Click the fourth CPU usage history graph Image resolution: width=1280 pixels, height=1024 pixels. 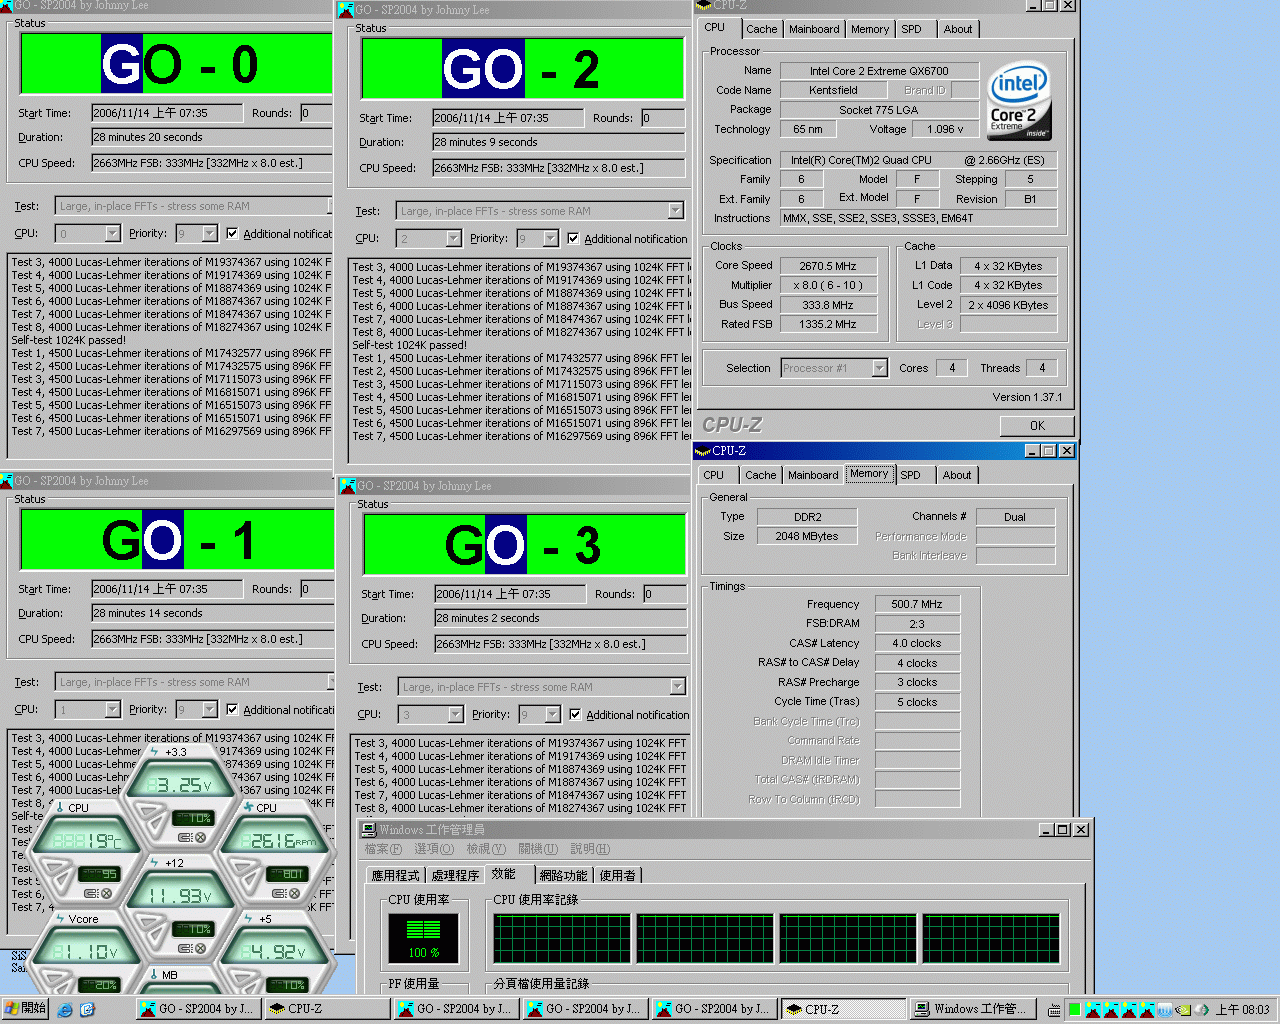(991, 939)
